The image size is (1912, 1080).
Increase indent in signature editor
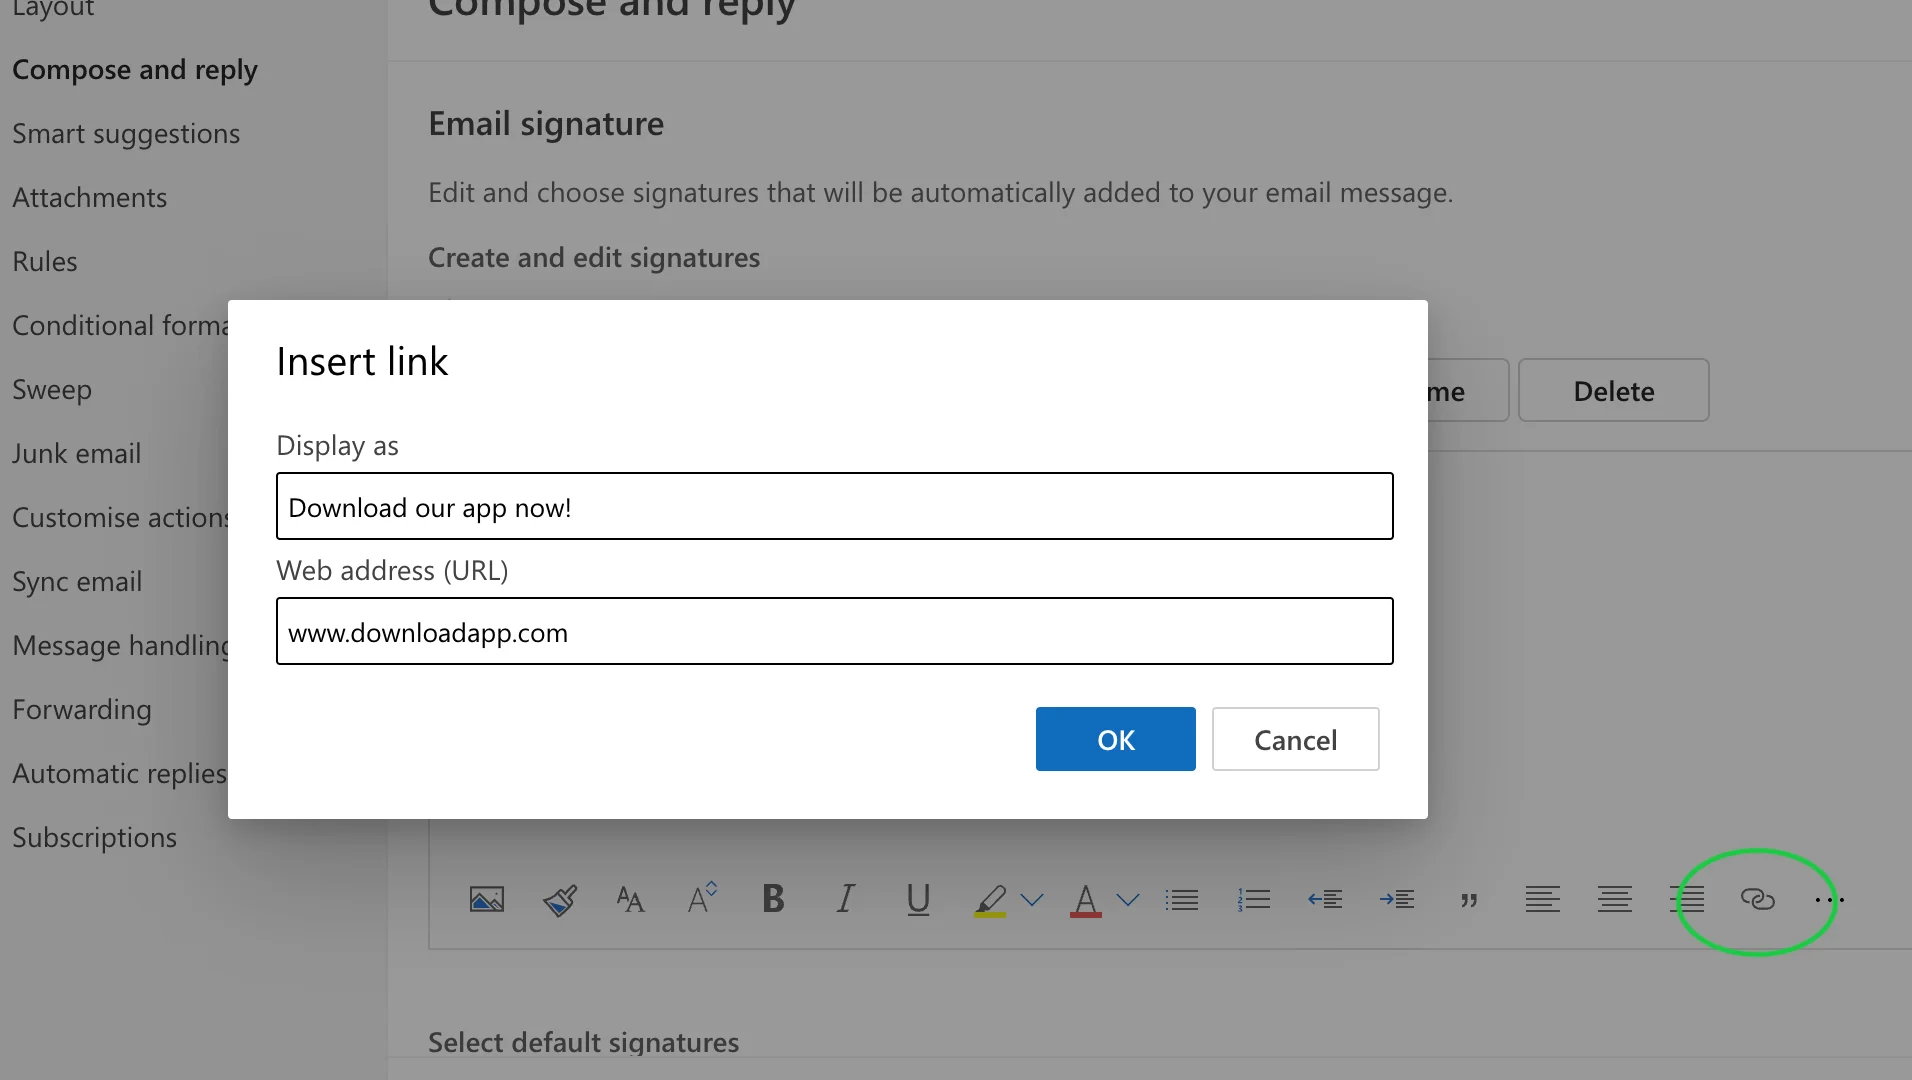[x=1398, y=900]
